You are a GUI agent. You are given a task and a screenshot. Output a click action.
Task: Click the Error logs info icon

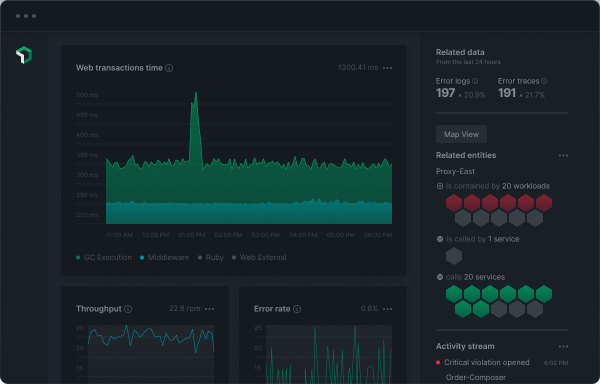[475, 81]
